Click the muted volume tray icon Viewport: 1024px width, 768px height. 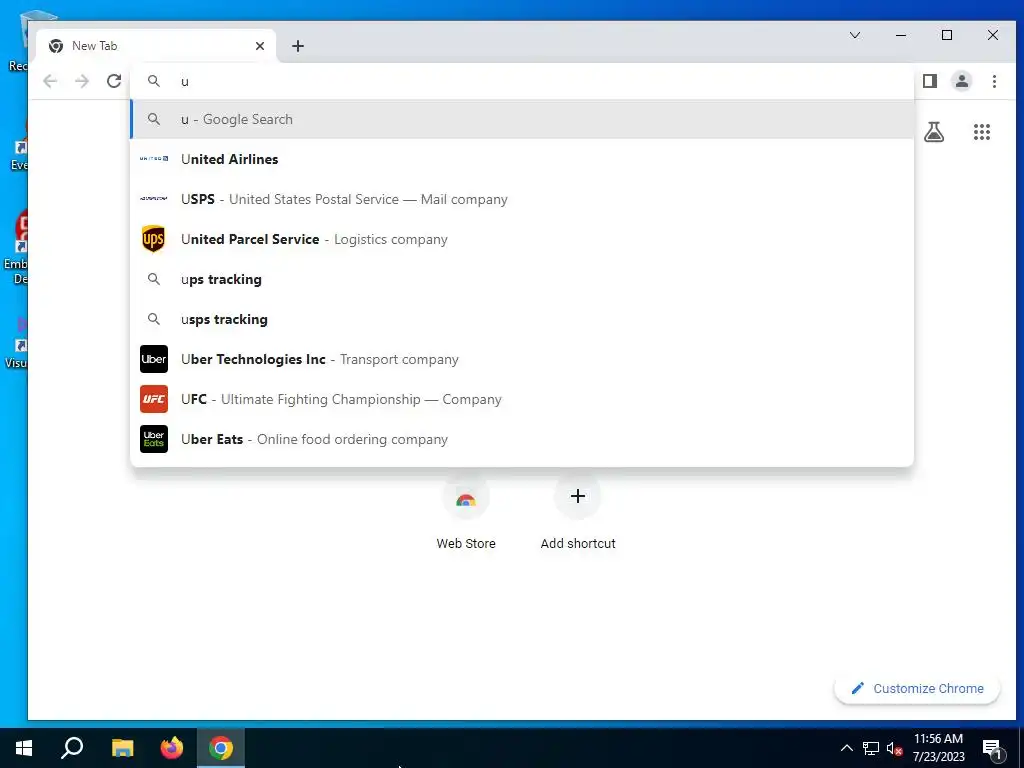(894, 748)
